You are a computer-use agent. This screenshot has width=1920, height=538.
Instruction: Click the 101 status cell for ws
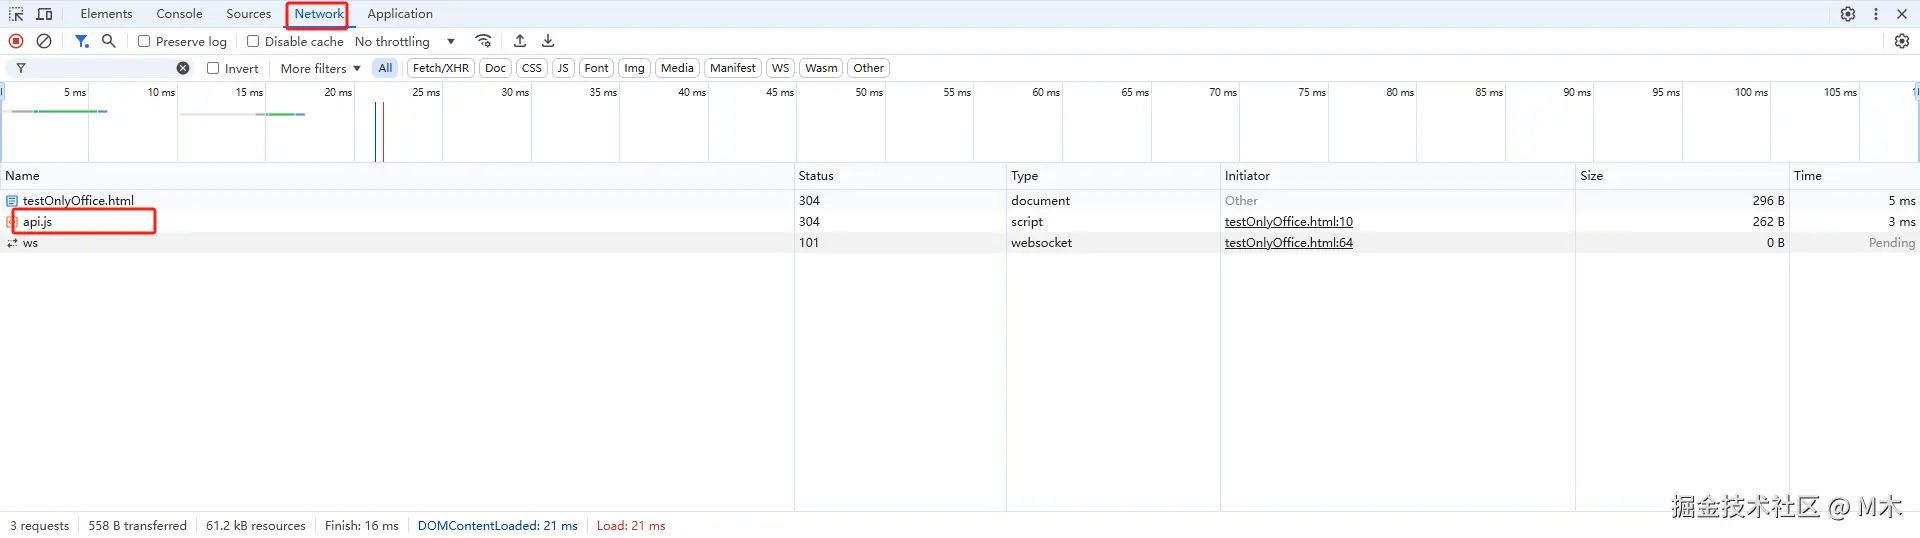click(809, 243)
